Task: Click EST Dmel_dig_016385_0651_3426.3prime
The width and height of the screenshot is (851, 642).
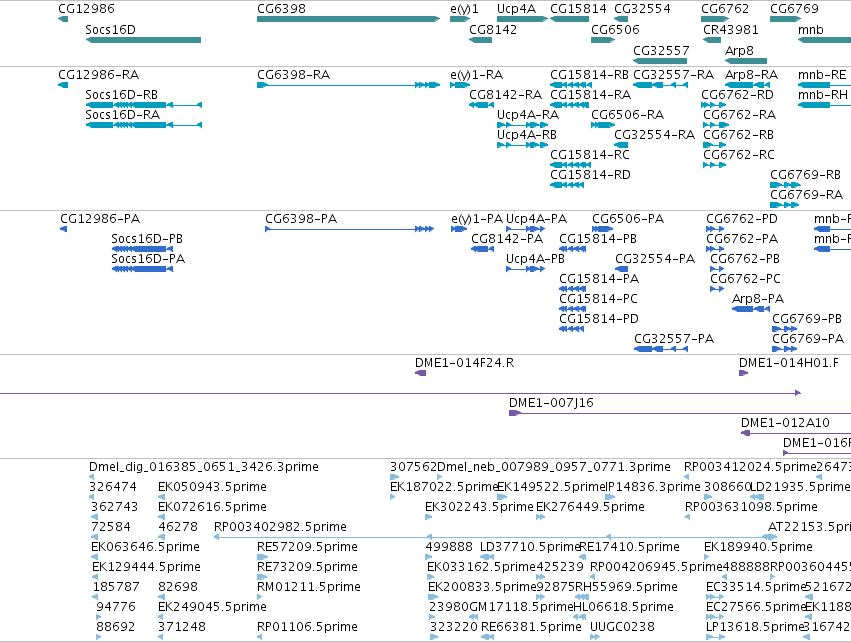Action: pos(92,477)
